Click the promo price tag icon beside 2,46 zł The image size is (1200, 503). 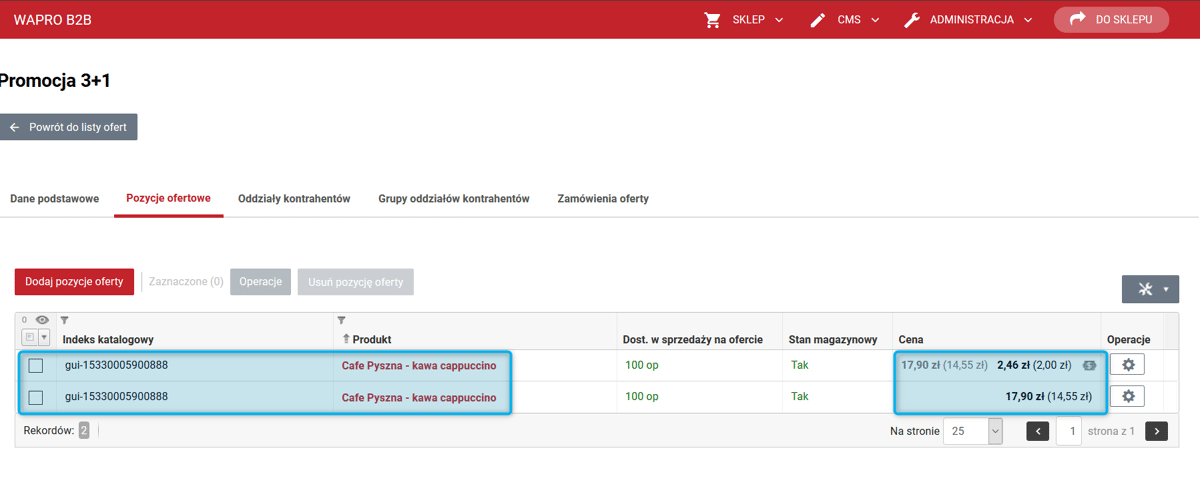pos(1088,366)
